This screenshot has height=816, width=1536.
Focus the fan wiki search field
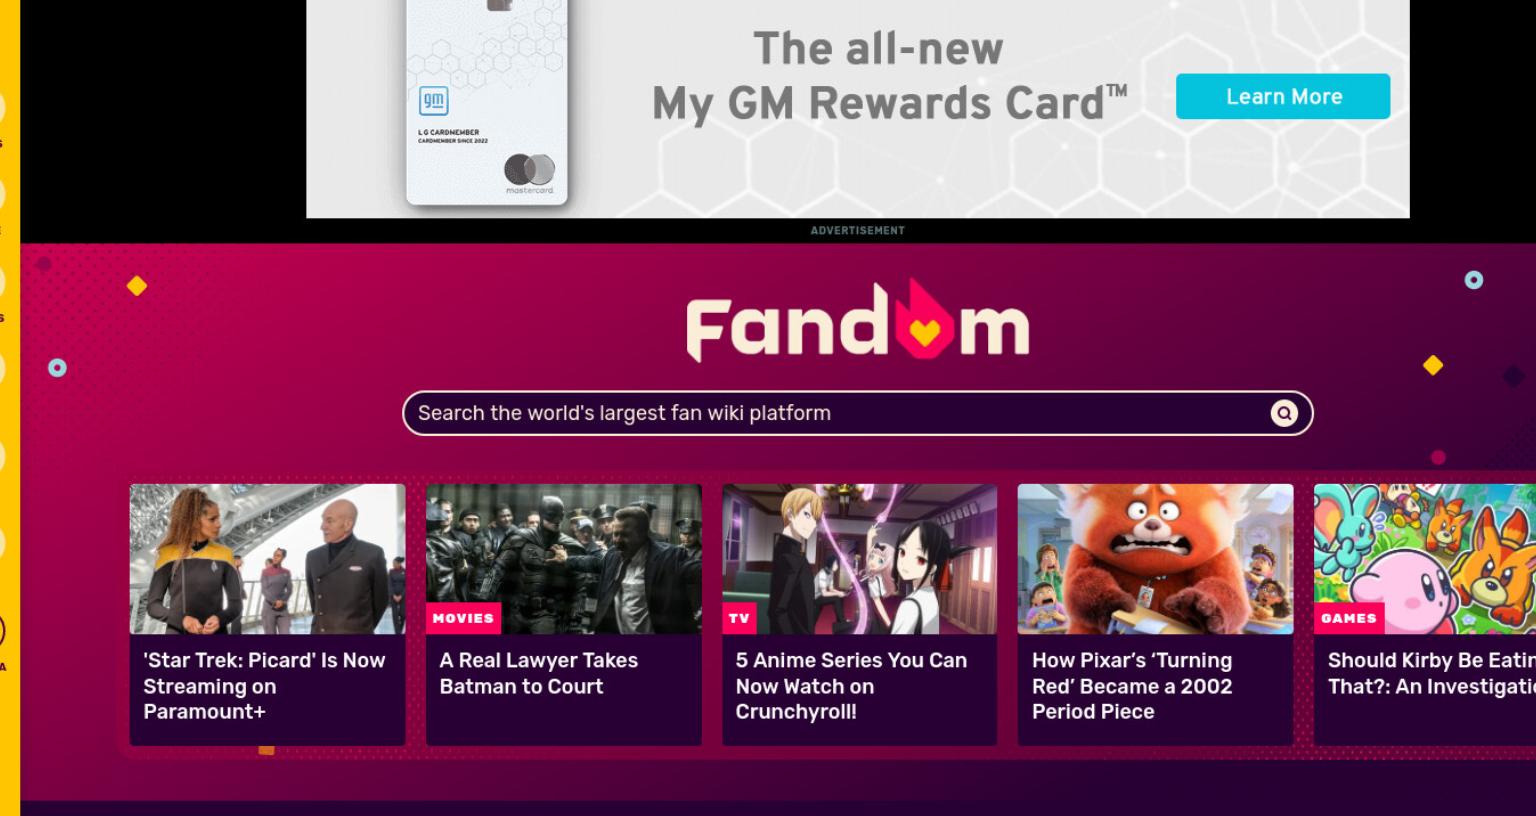(x=857, y=413)
